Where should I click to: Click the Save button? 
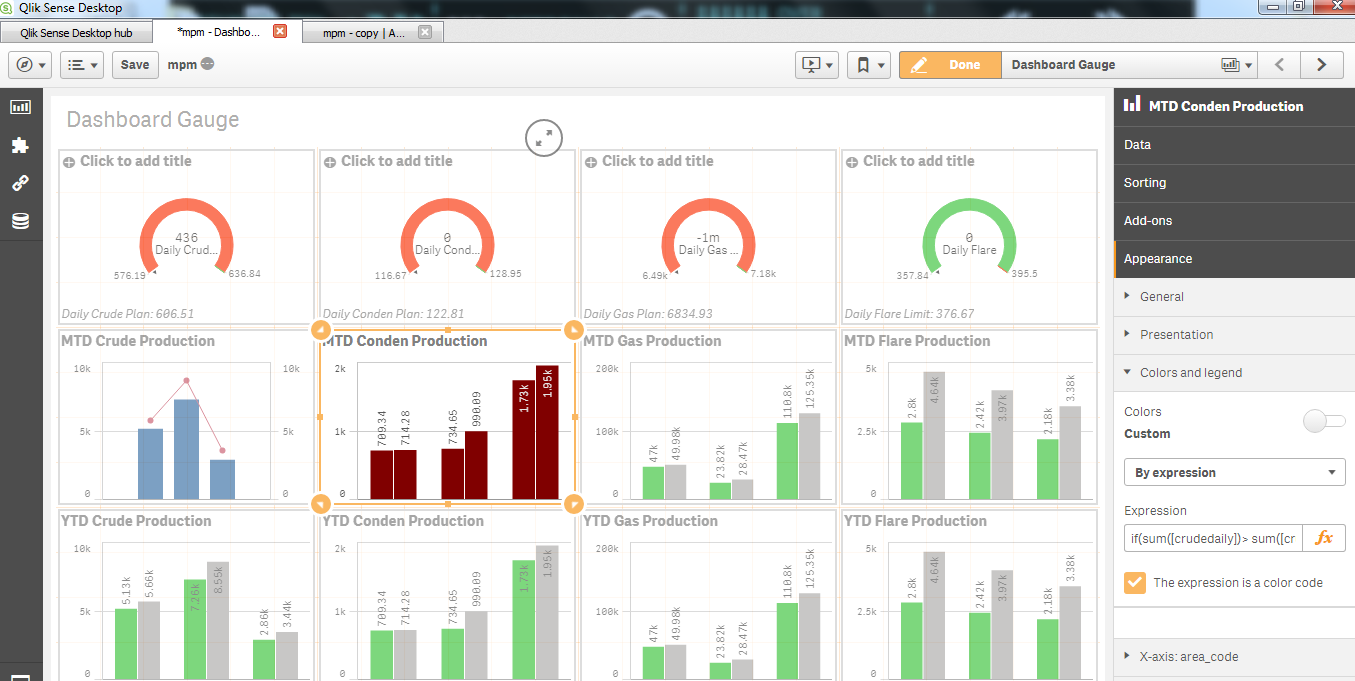point(135,65)
